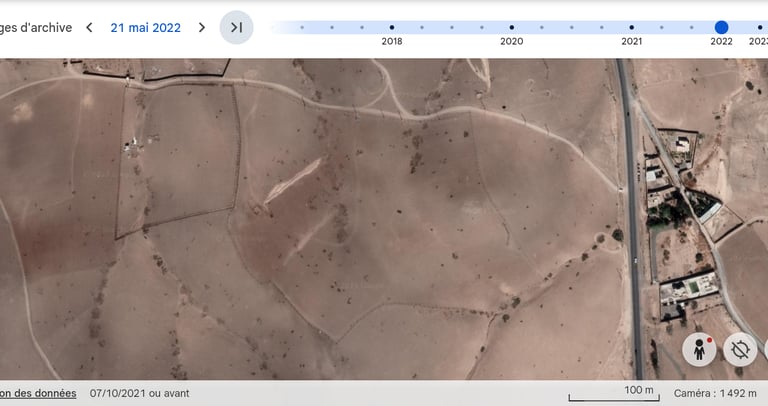This screenshot has height=406, width=768.
Task: Click the disabled auto-rotate camera icon
Action: point(740,350)
